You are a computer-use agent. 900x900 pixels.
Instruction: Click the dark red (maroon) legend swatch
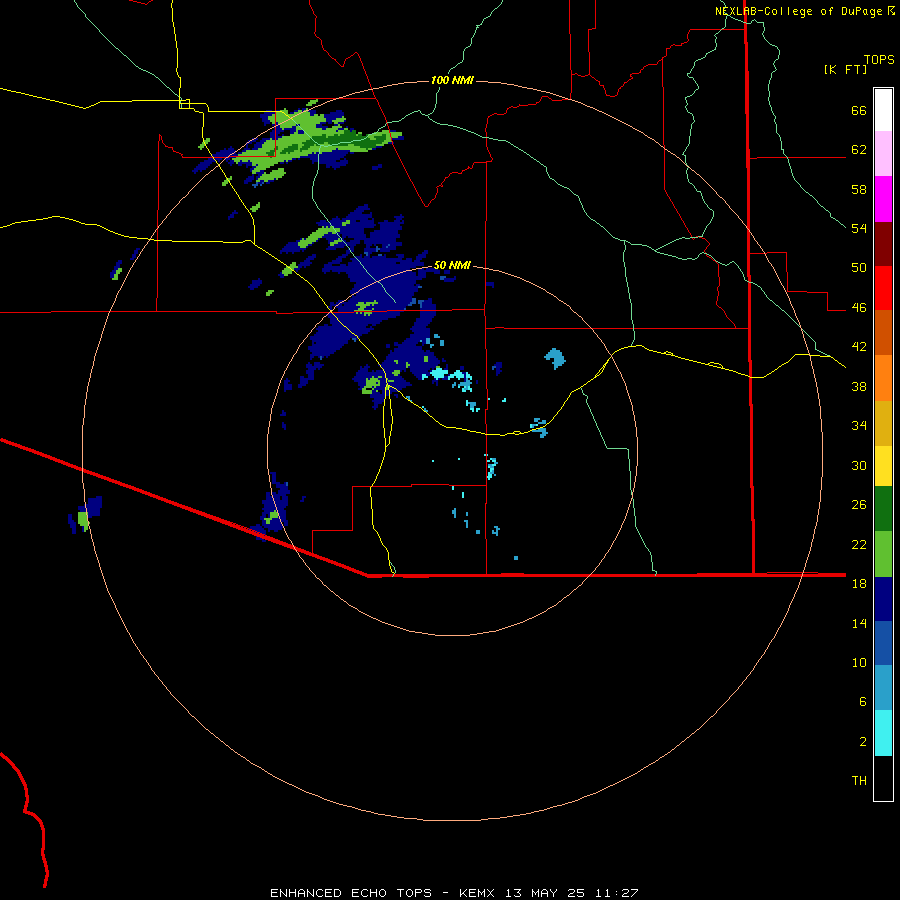tap(883, 244)
